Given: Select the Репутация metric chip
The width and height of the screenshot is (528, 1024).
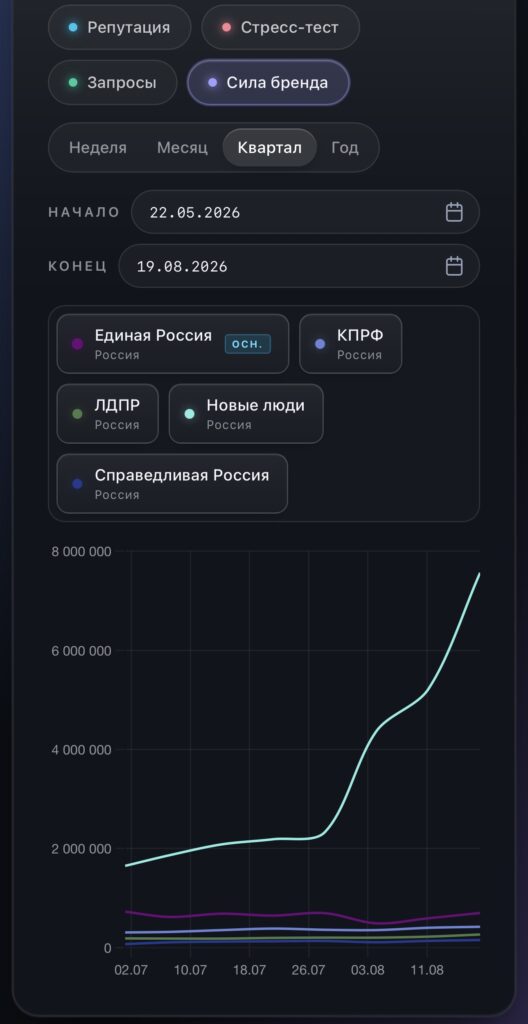Looking at the screenshot, I should pos(120,27).
